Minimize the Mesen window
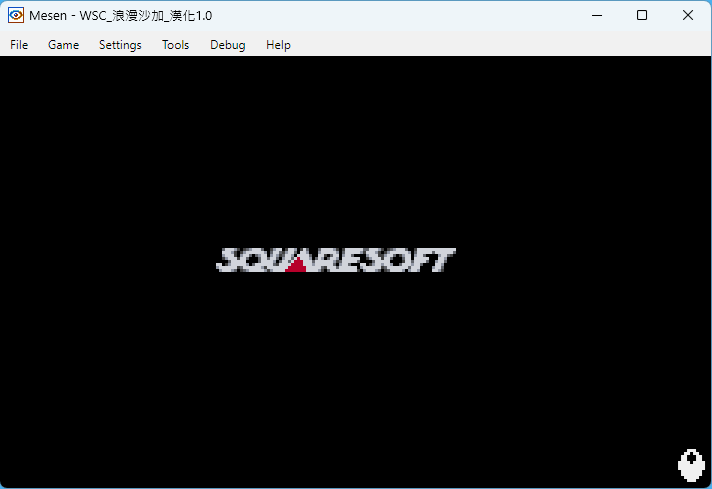Image resolution: width=712 pixels, height=489 pixels. 597,15
